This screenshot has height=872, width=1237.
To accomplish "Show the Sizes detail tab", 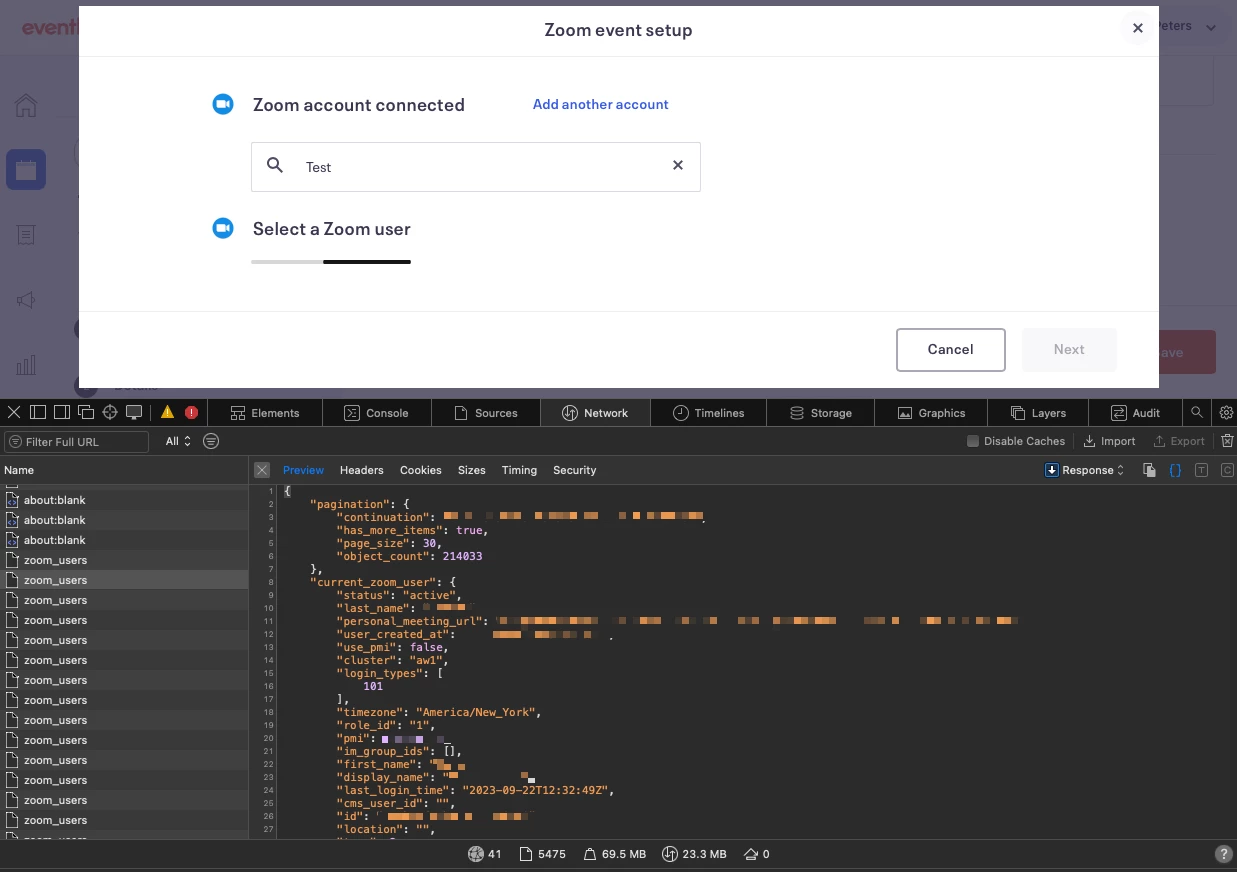I will [472, 470].
